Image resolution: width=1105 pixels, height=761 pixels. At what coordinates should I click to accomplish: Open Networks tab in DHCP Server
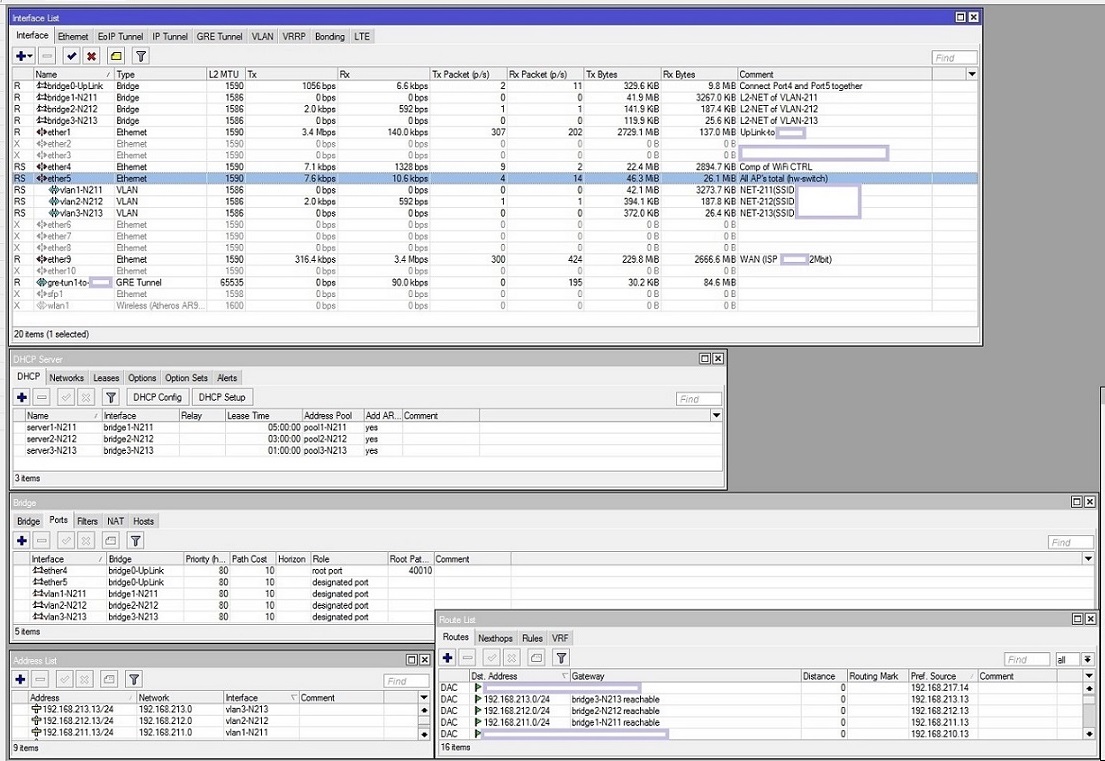click(66, 378)
